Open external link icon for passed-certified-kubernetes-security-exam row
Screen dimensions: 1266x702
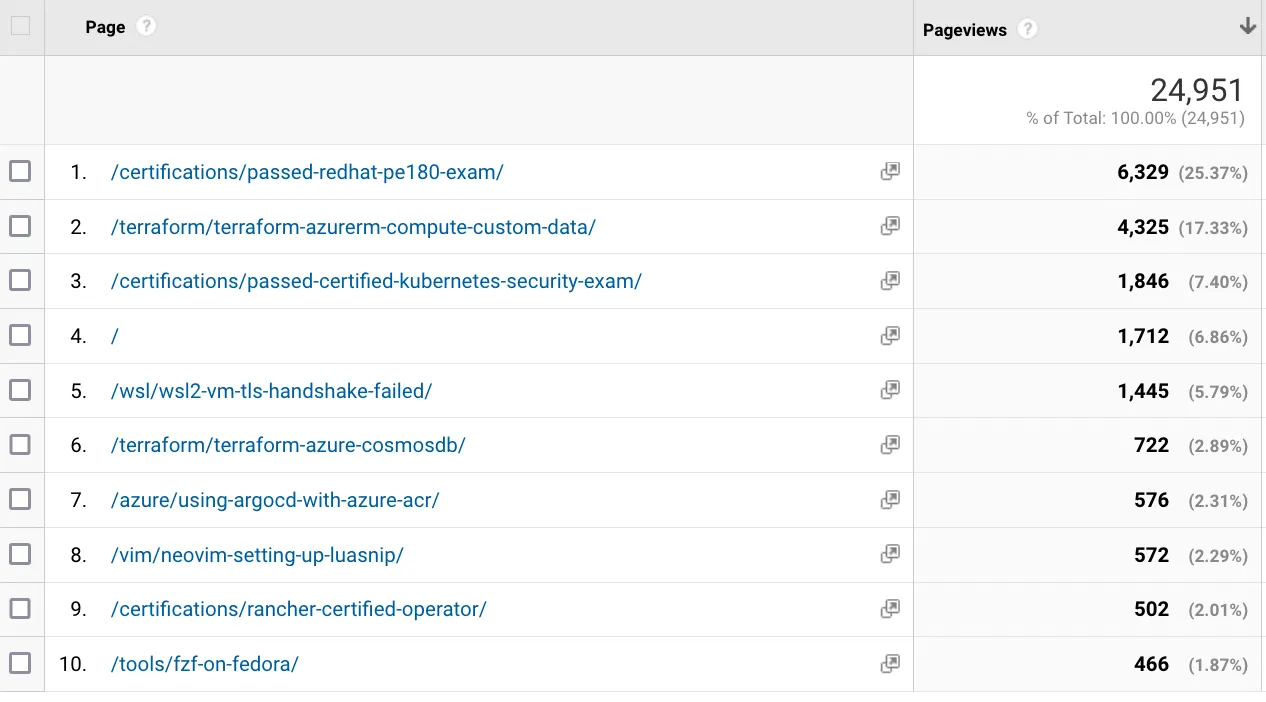[x=890, y=281]
